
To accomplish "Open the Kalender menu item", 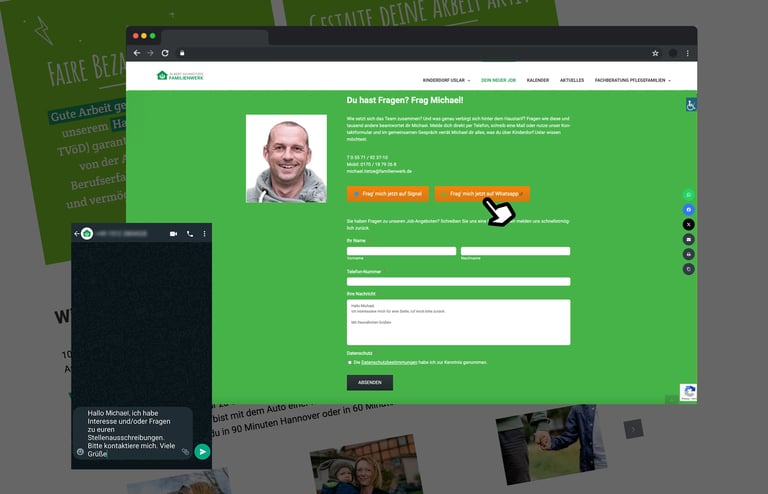I will 538,80.
